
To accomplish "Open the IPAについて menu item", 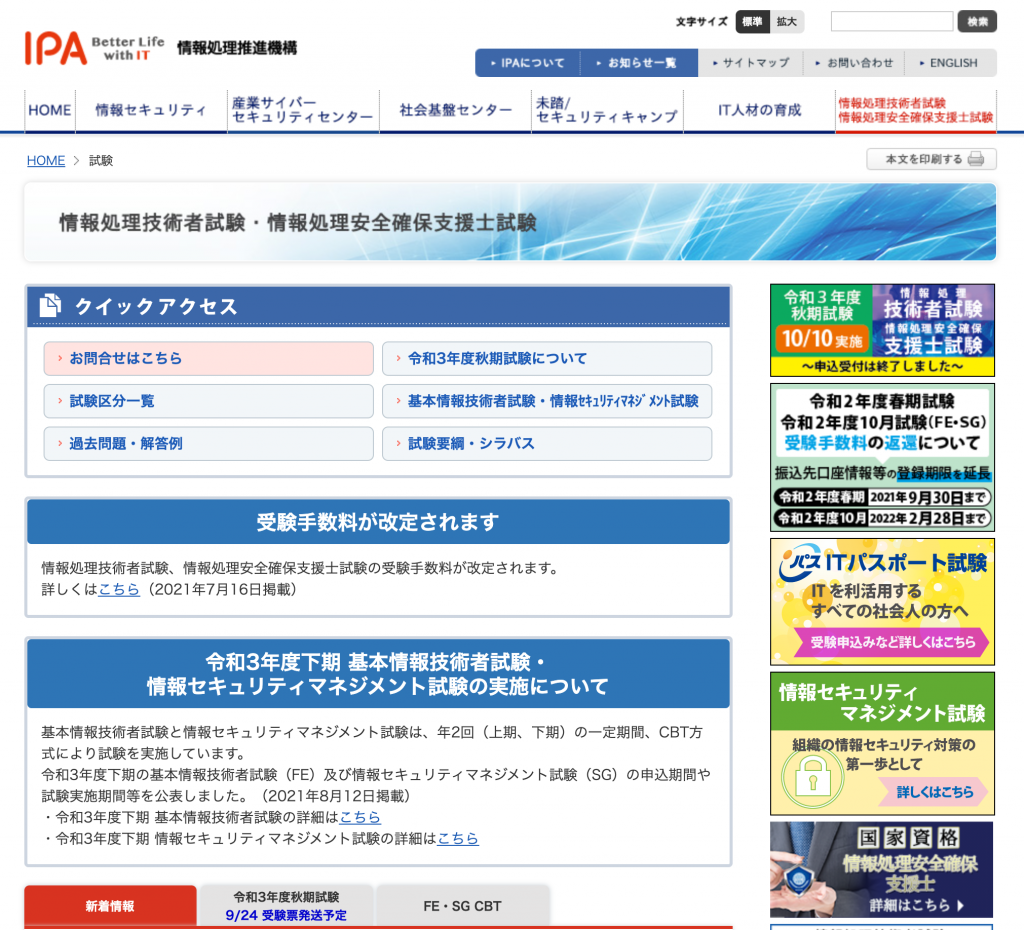I will pyautogui.click(x=528, y=63).
